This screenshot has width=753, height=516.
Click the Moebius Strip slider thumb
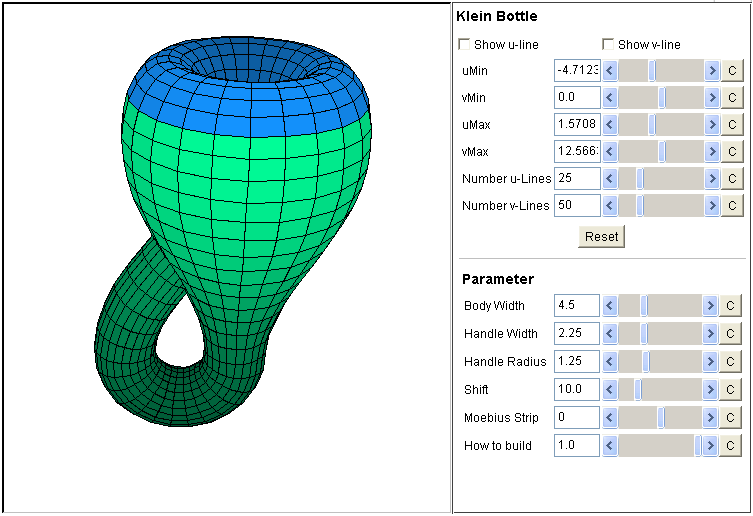point(661,418)
